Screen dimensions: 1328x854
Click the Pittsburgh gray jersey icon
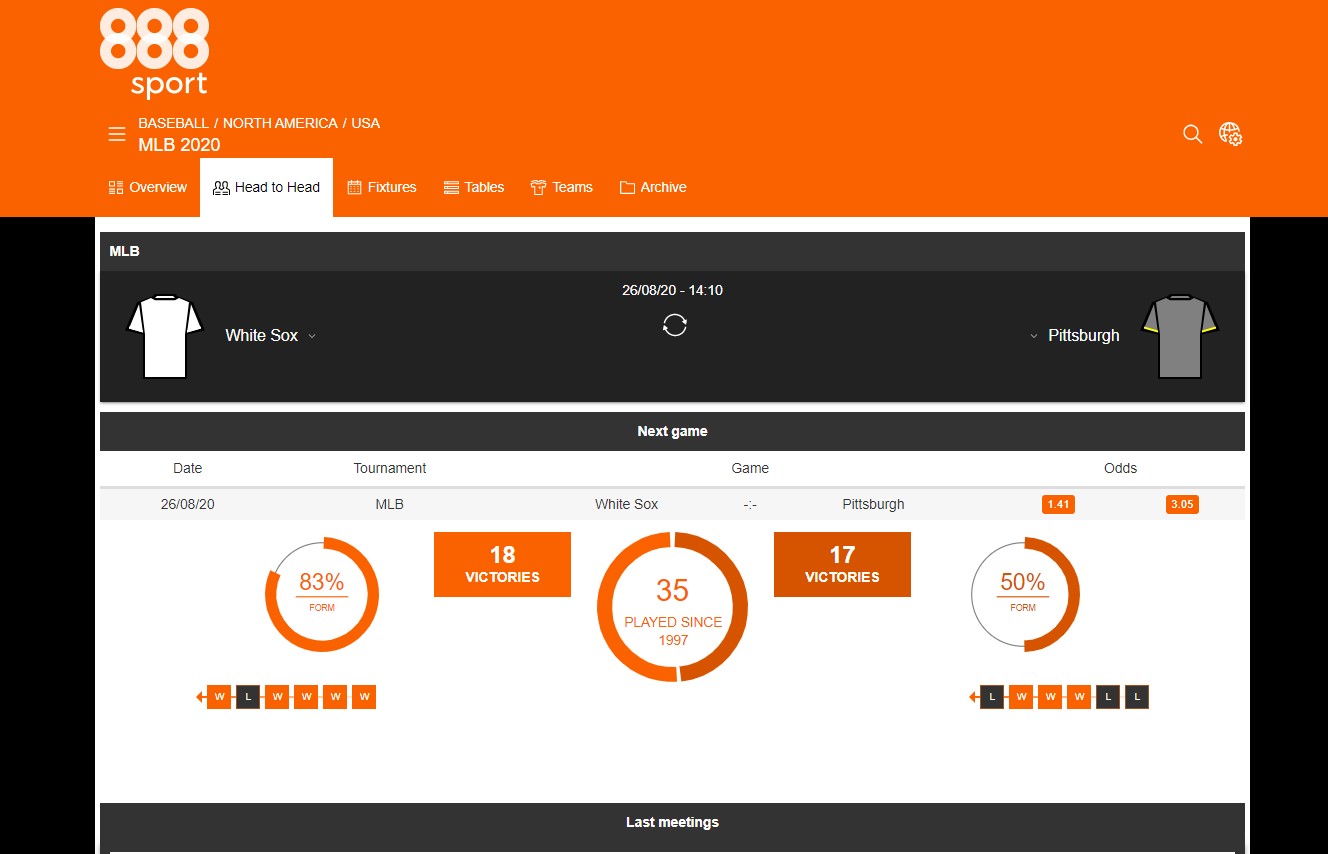pos(1180,337)
